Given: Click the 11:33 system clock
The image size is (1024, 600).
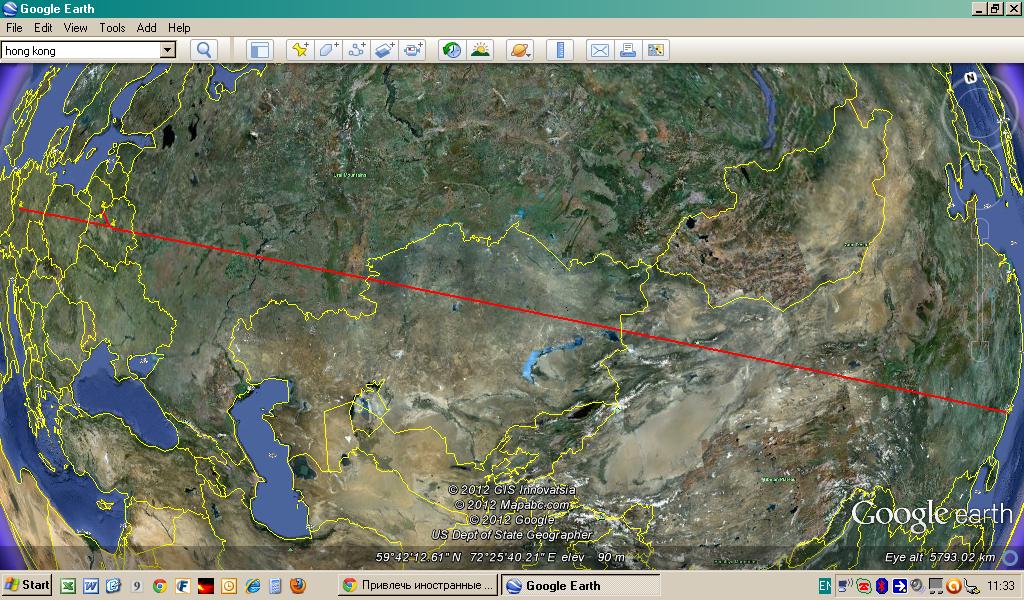Looking at the screenshot, I should click(x=1000, y=586).
